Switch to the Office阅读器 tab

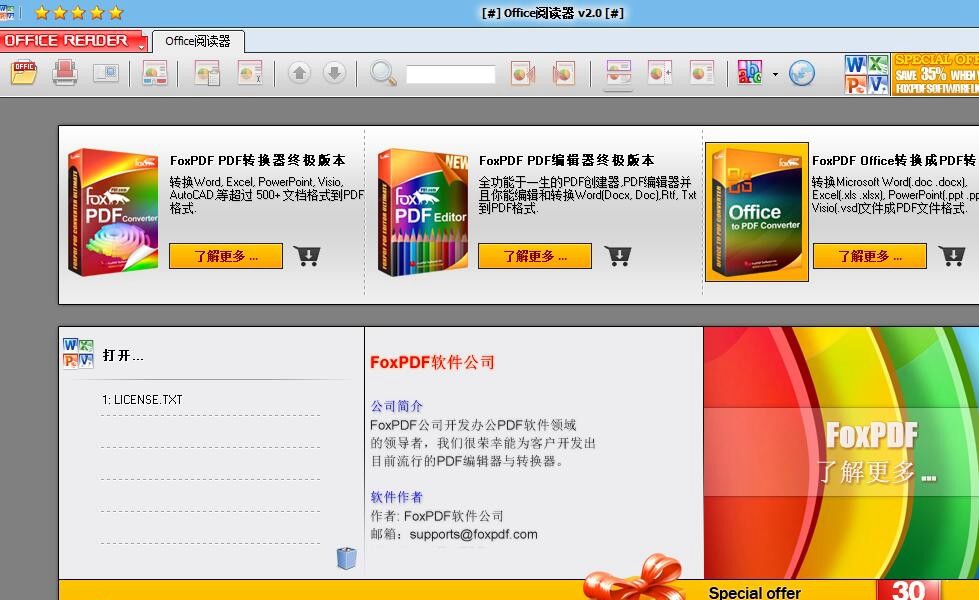tap(198, 41)
